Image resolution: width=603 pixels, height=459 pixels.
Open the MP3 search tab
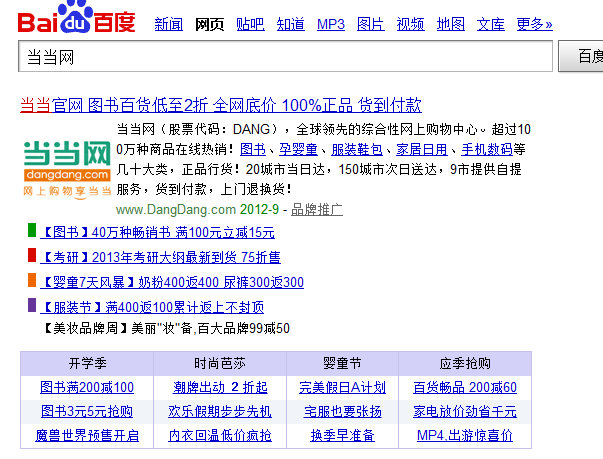click(331, 24)
